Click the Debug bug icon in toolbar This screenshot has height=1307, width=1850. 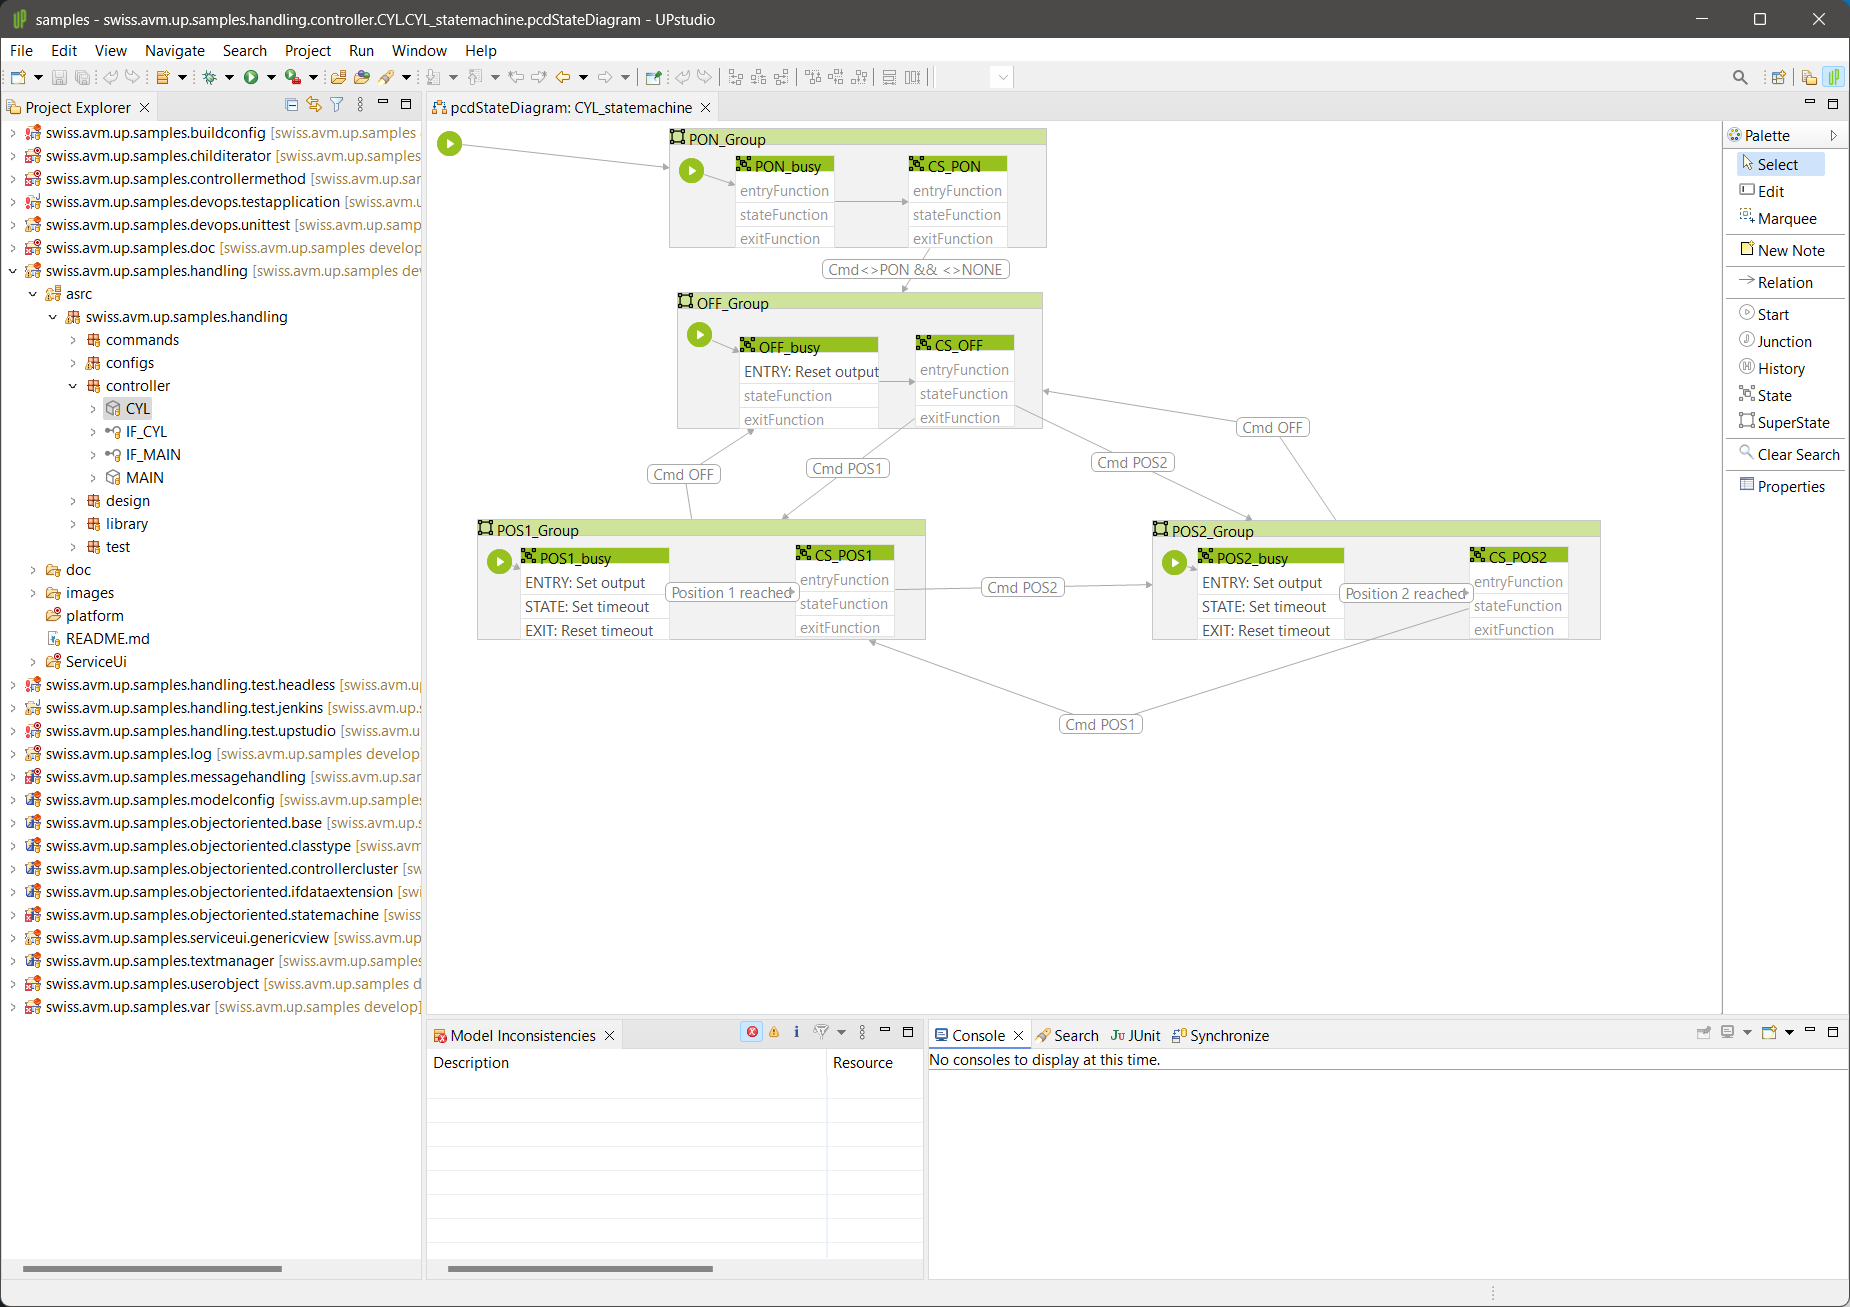210,77
